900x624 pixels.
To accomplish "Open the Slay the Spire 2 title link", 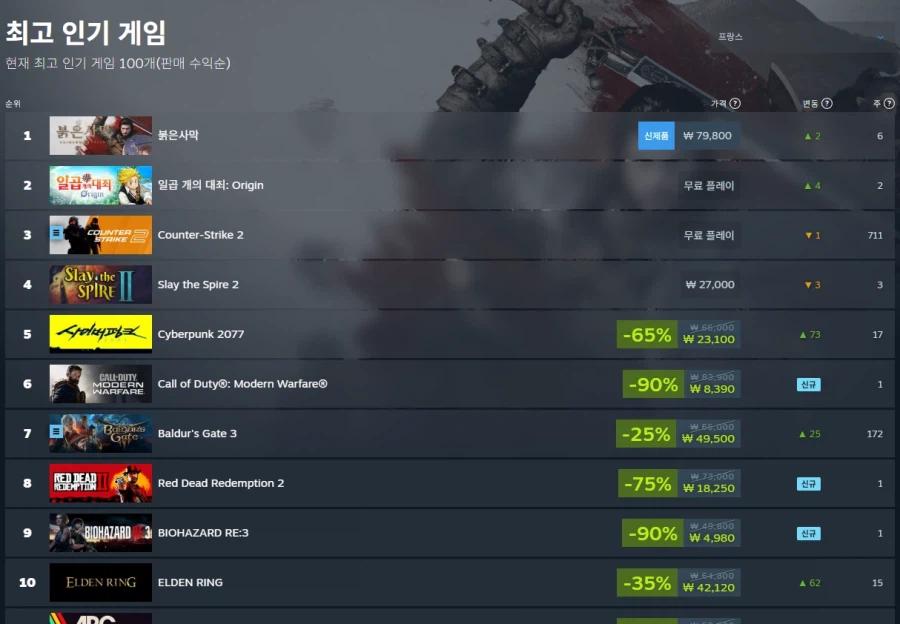I will (198, 285).
